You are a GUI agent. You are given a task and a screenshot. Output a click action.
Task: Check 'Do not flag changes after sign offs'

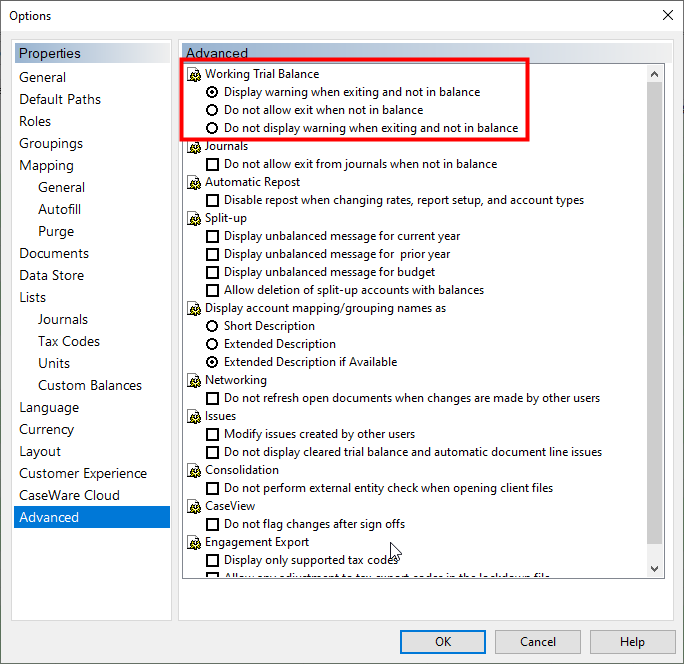(x=212, y=524)
